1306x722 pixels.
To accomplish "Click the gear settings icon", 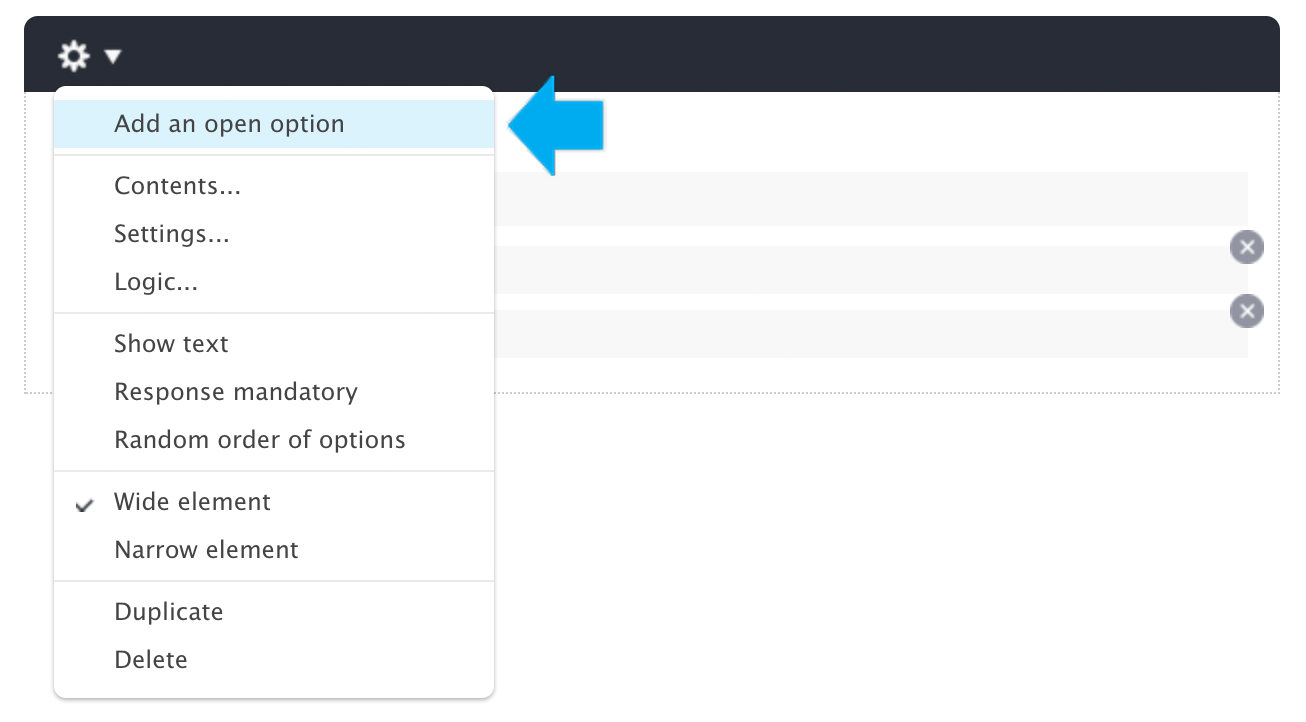I will point(74,56).
